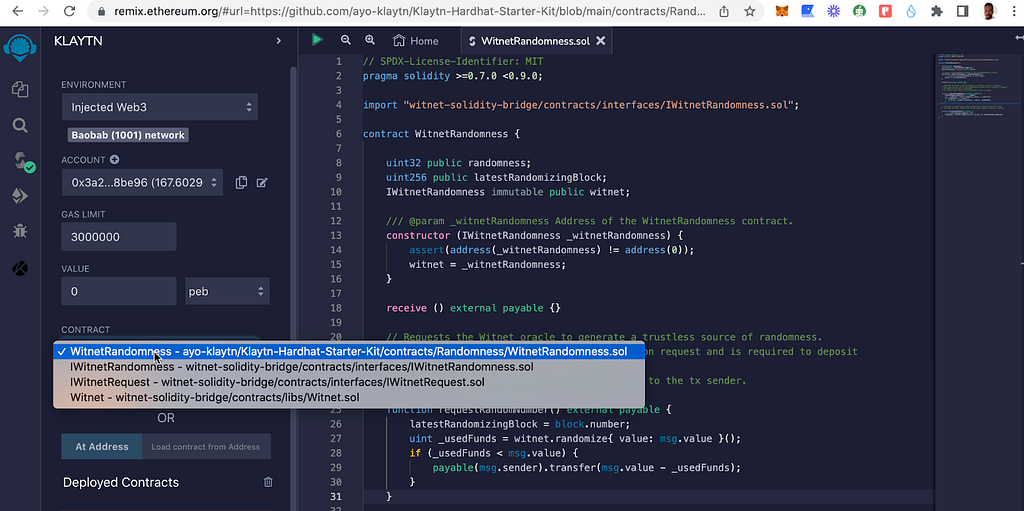Open the green circle extension icon
Viewport: 1024px width, 511px height.
tap(859, 11)
